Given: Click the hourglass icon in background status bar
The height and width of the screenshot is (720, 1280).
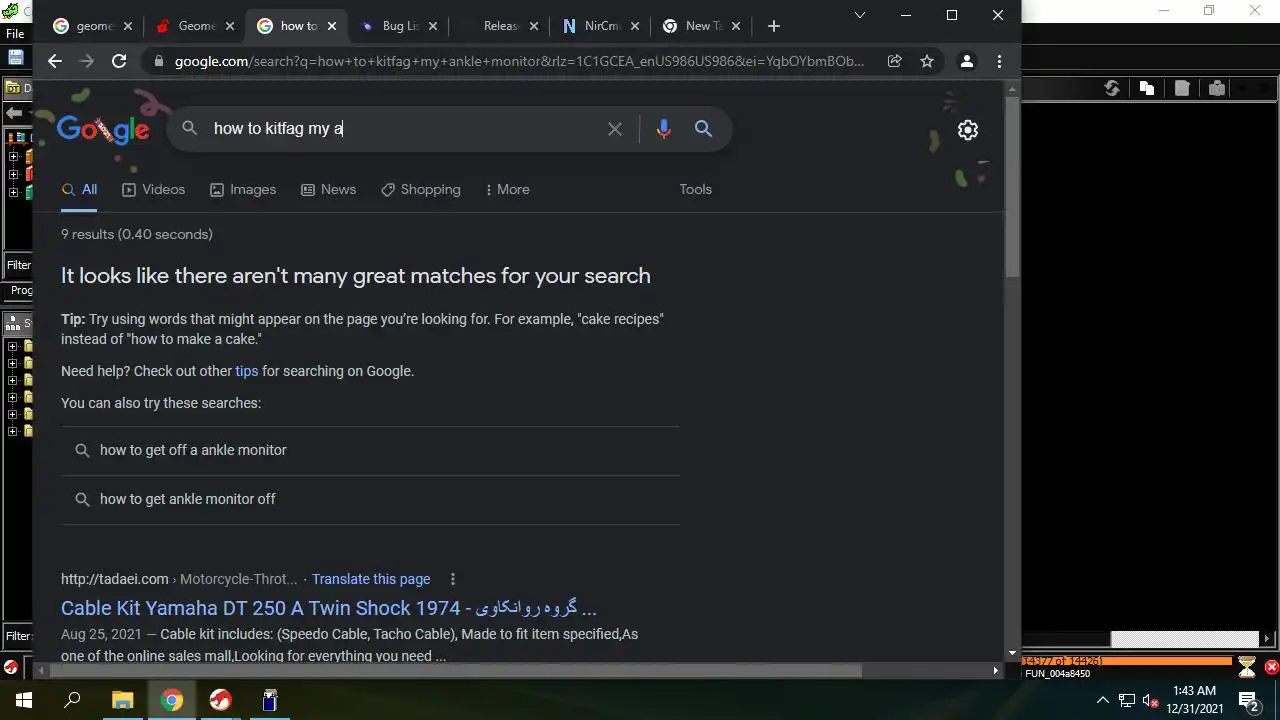Looking at the screenshot, I should click(1247, 666).
